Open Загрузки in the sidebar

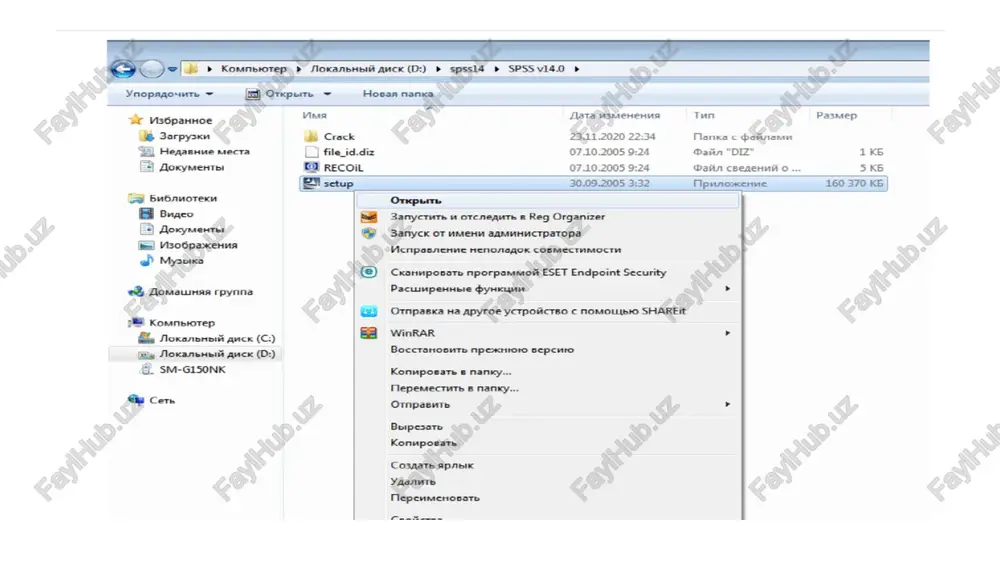[x=184, y=136]
